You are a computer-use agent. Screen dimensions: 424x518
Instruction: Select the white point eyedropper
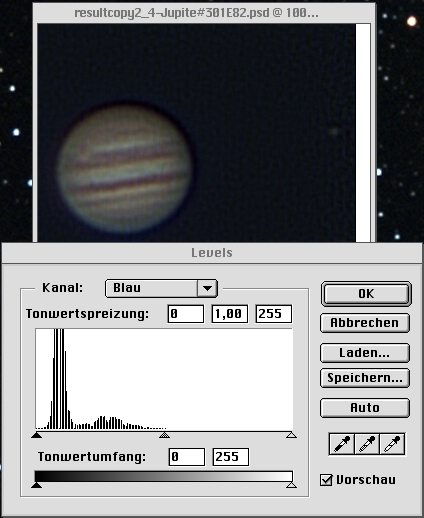392,444
